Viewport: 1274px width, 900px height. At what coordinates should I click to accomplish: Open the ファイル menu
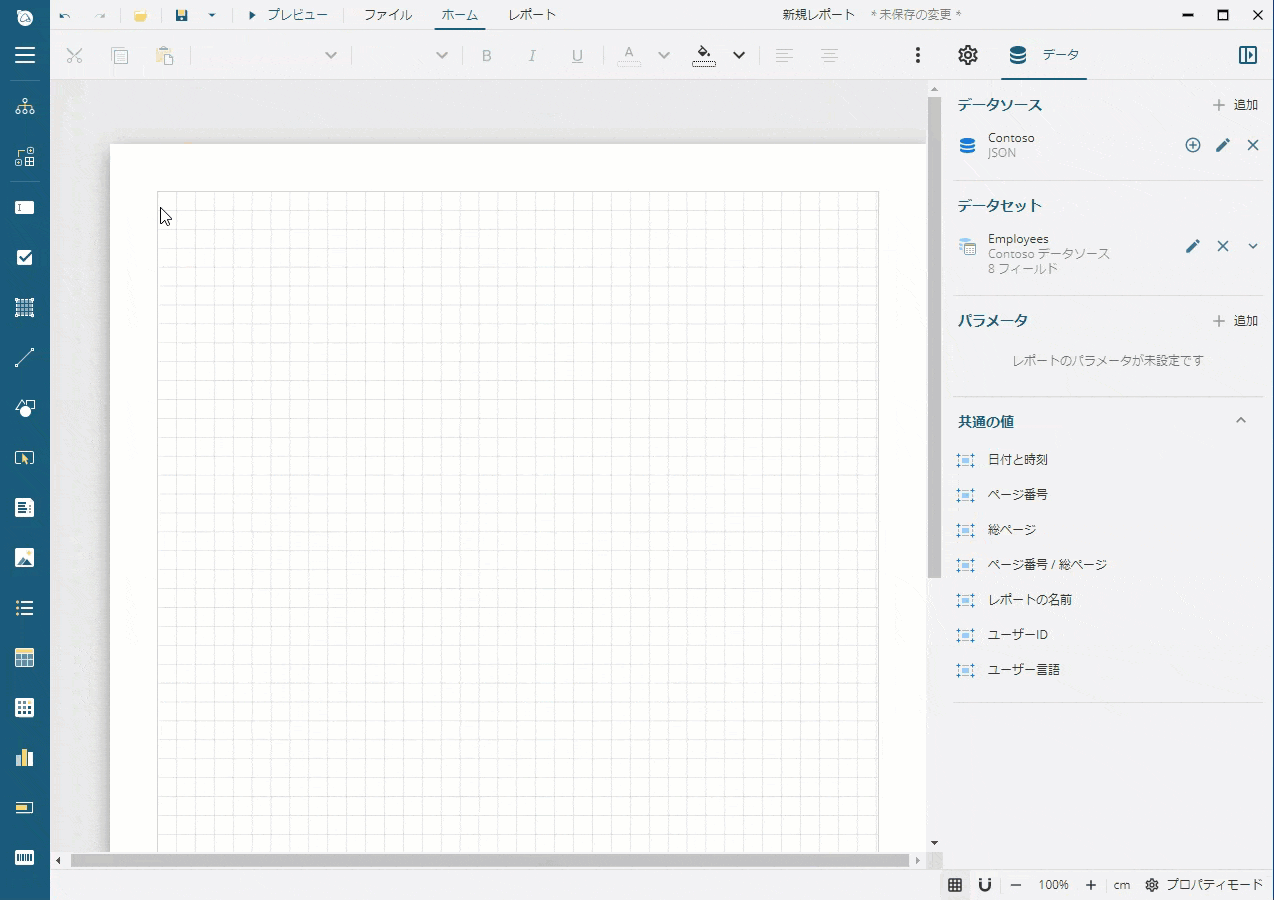387,15
